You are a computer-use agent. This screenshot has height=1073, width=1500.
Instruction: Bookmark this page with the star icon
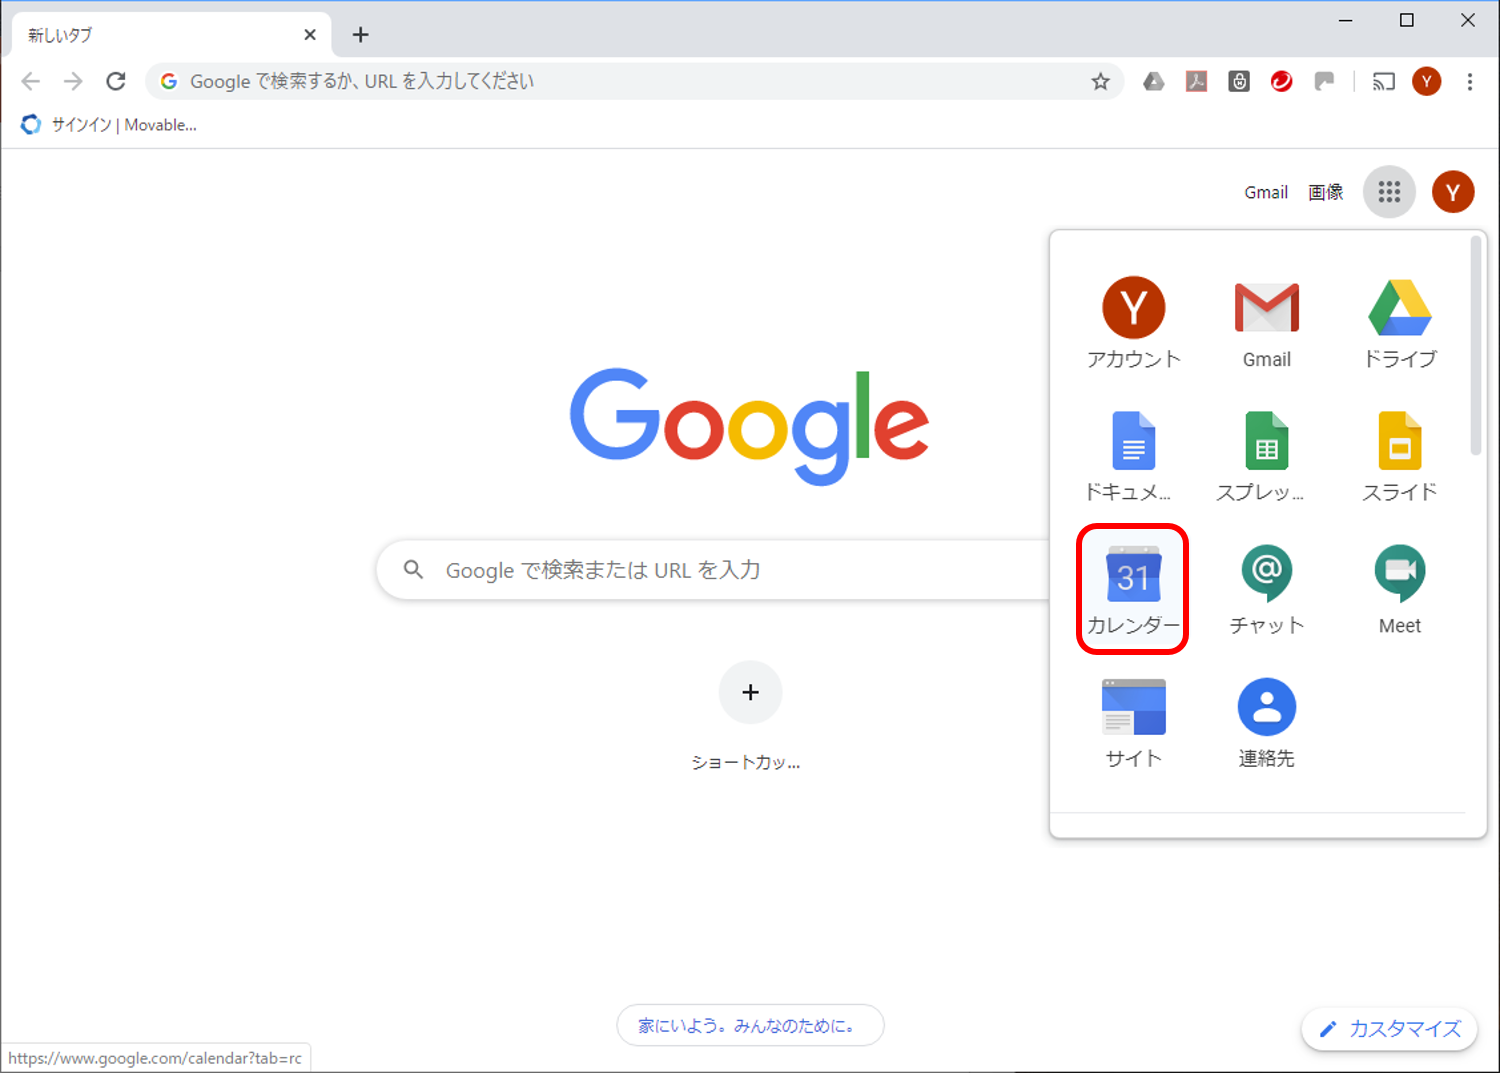pos(1100,82)
